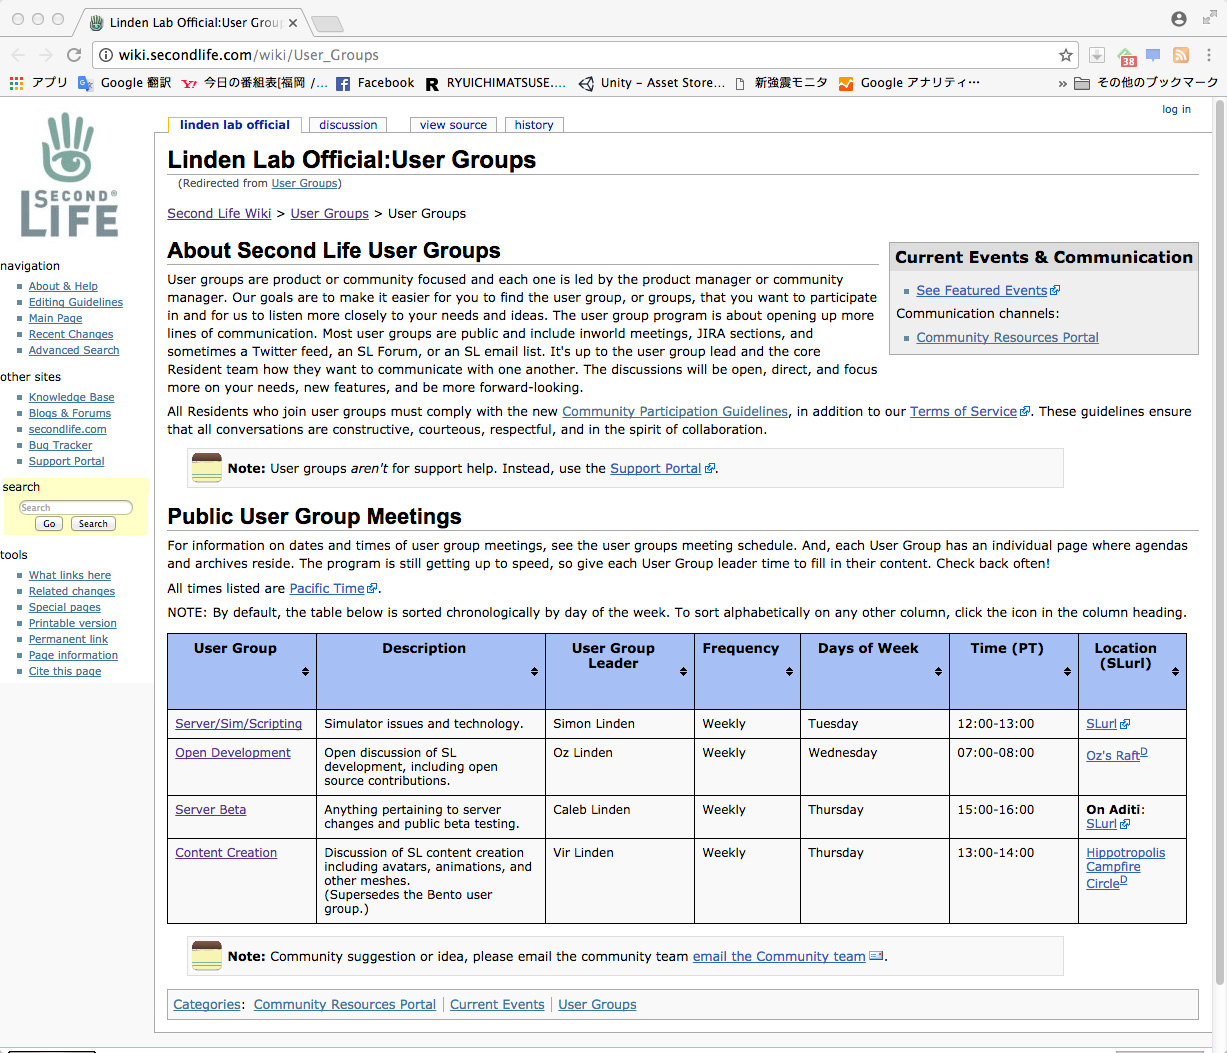
Task: Click the download extension icon in the toolbar
Action: point(1097,55)
